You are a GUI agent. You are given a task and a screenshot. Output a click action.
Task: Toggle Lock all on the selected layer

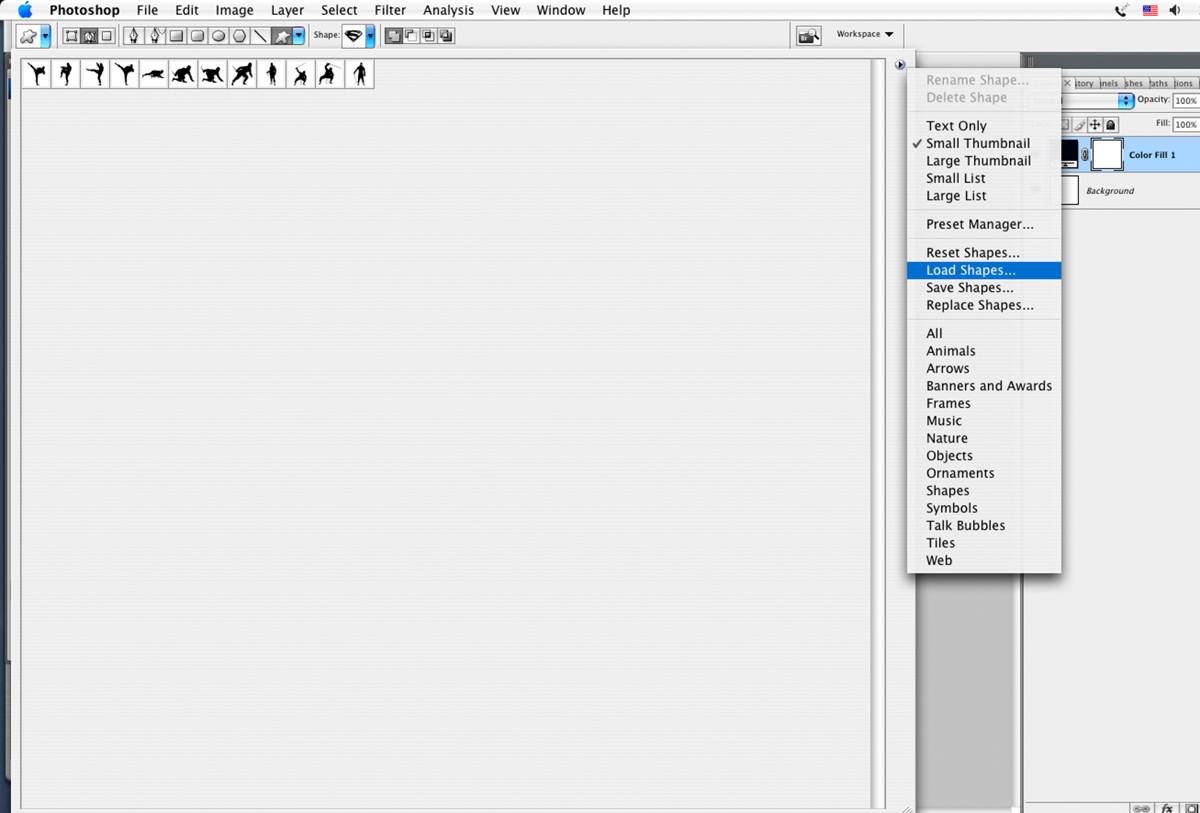(x=1111, y=124)
